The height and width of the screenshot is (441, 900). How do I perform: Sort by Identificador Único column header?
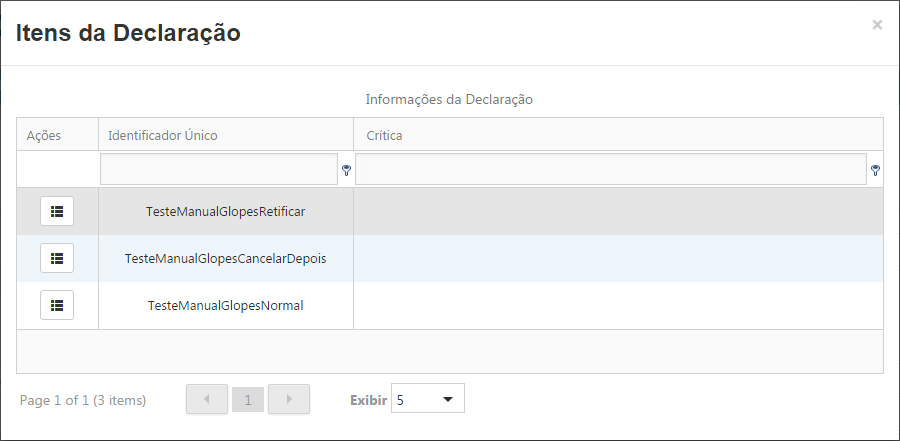coord(225,135)
